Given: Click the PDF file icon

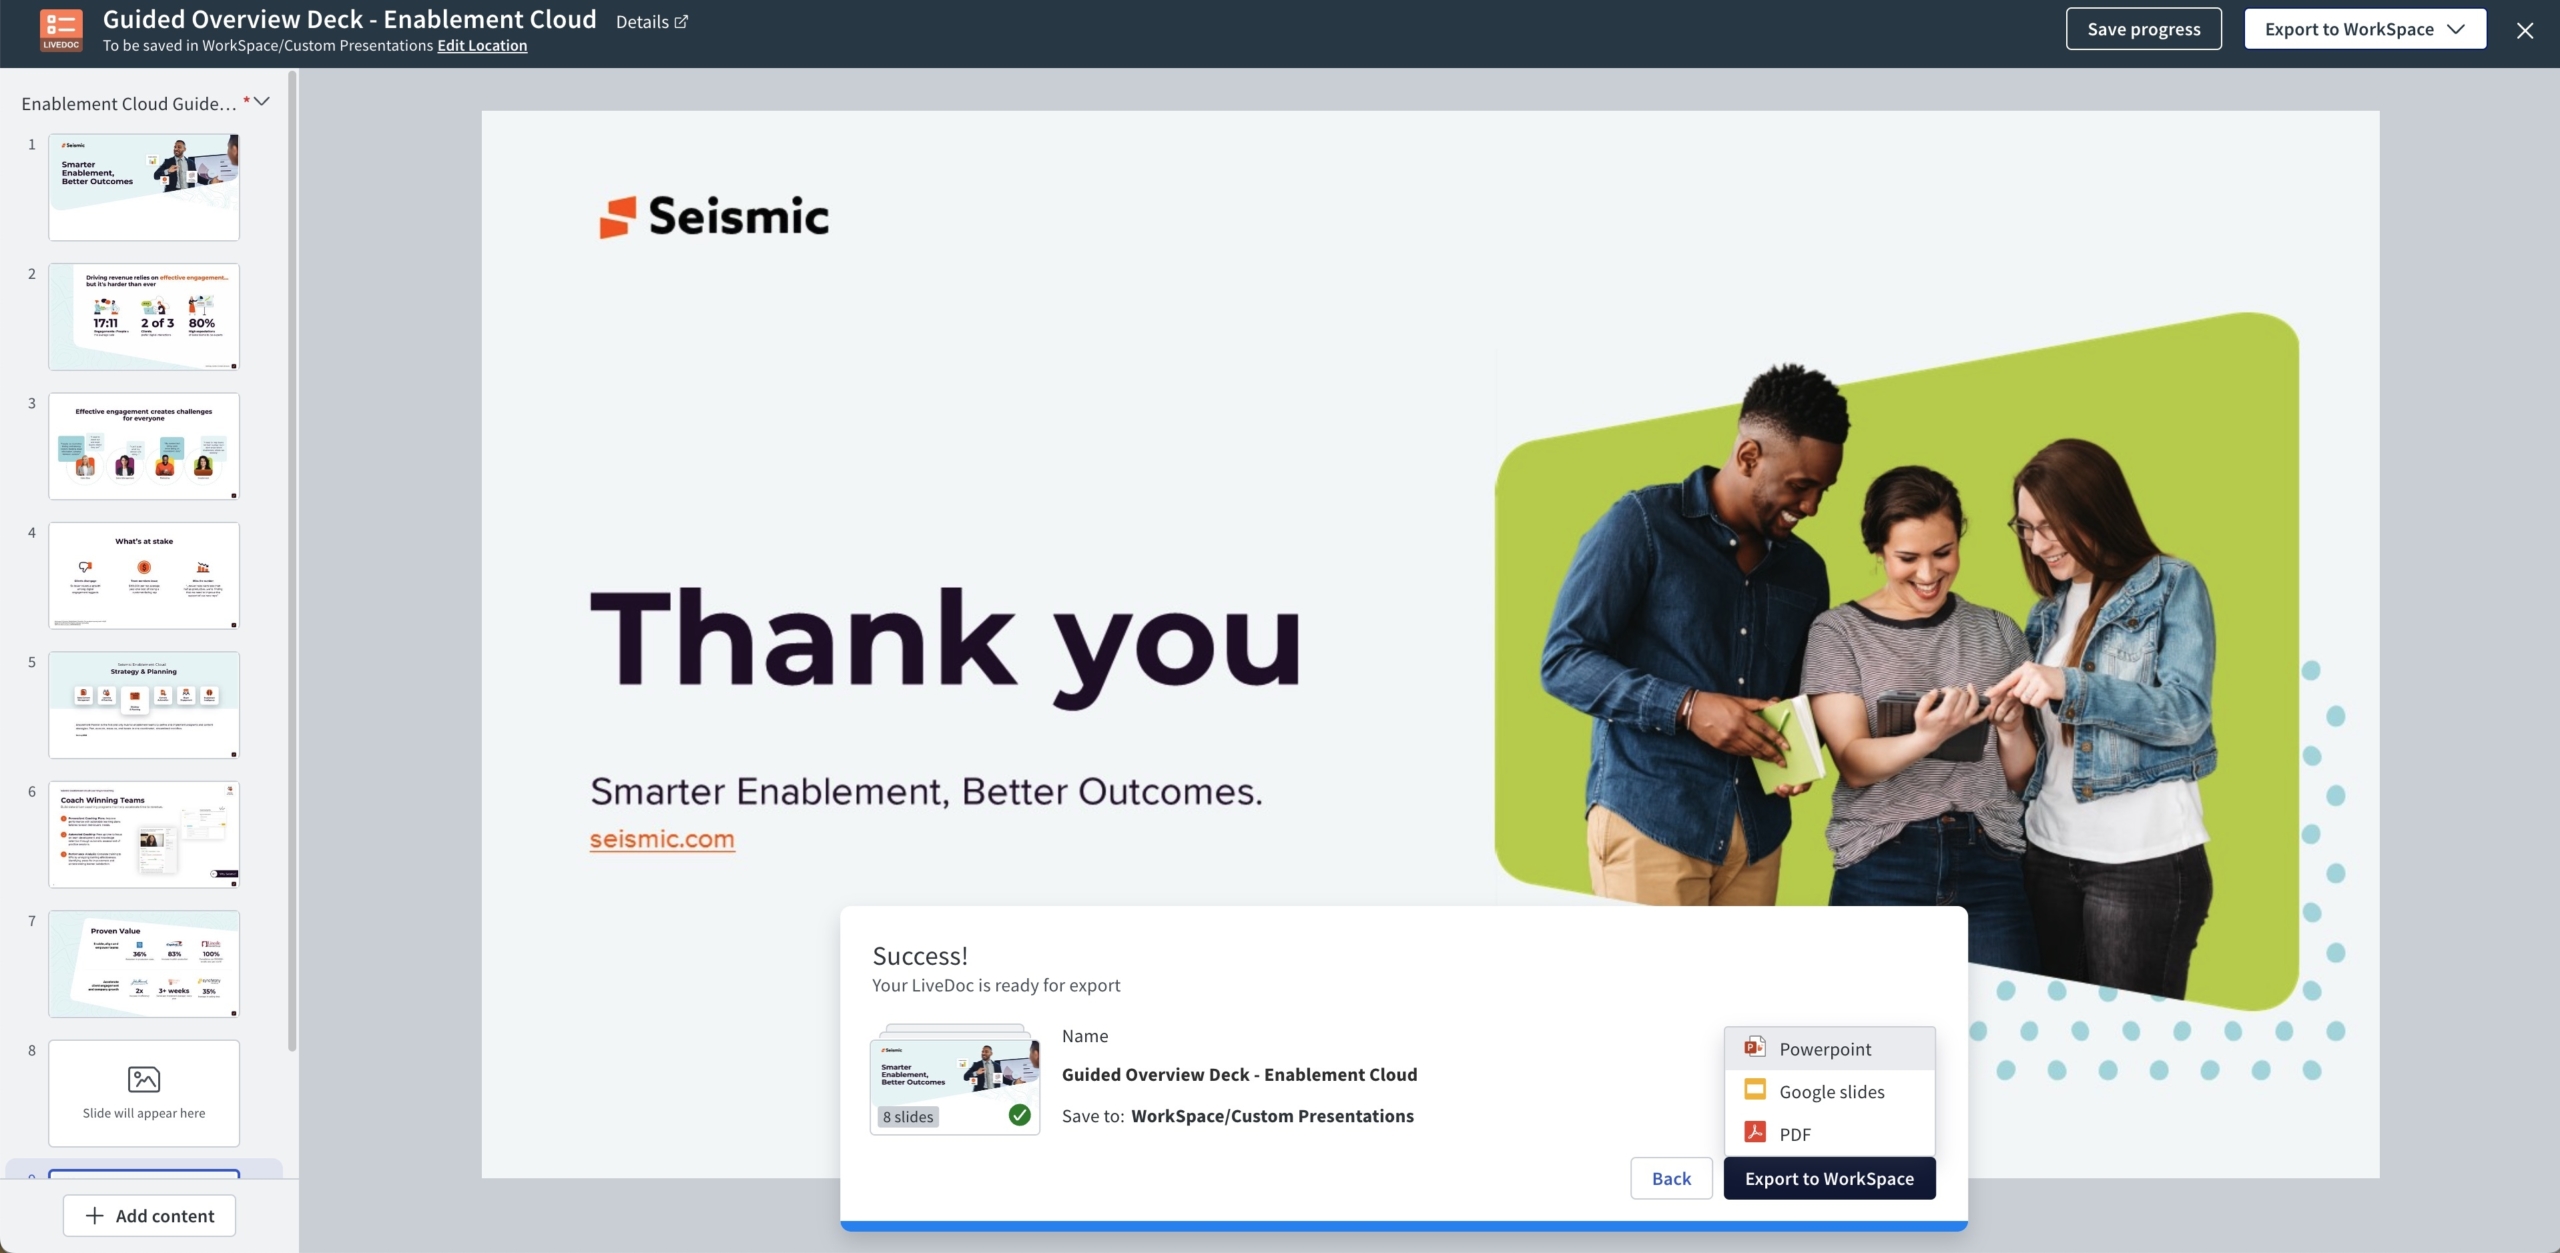Looking at the screenshot, I should 1755,1132.
